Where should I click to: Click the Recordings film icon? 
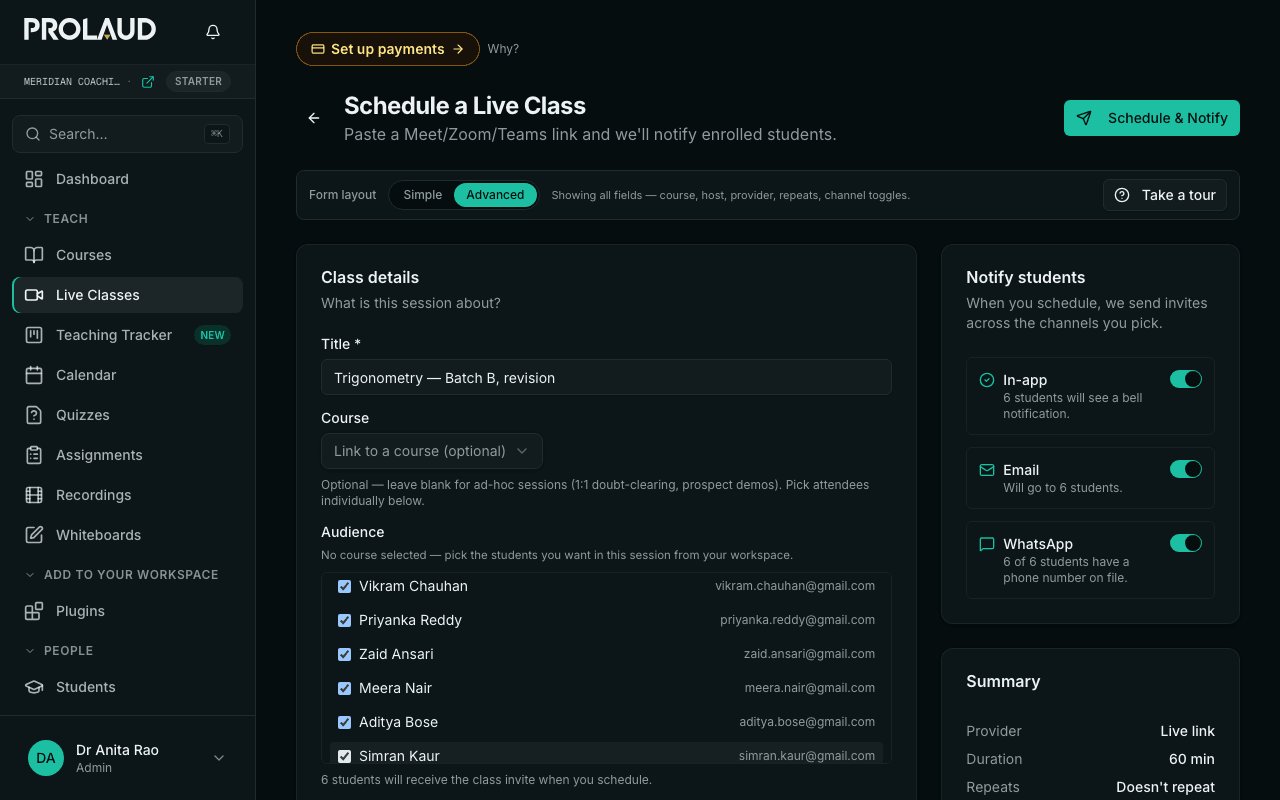coord(34,495)
